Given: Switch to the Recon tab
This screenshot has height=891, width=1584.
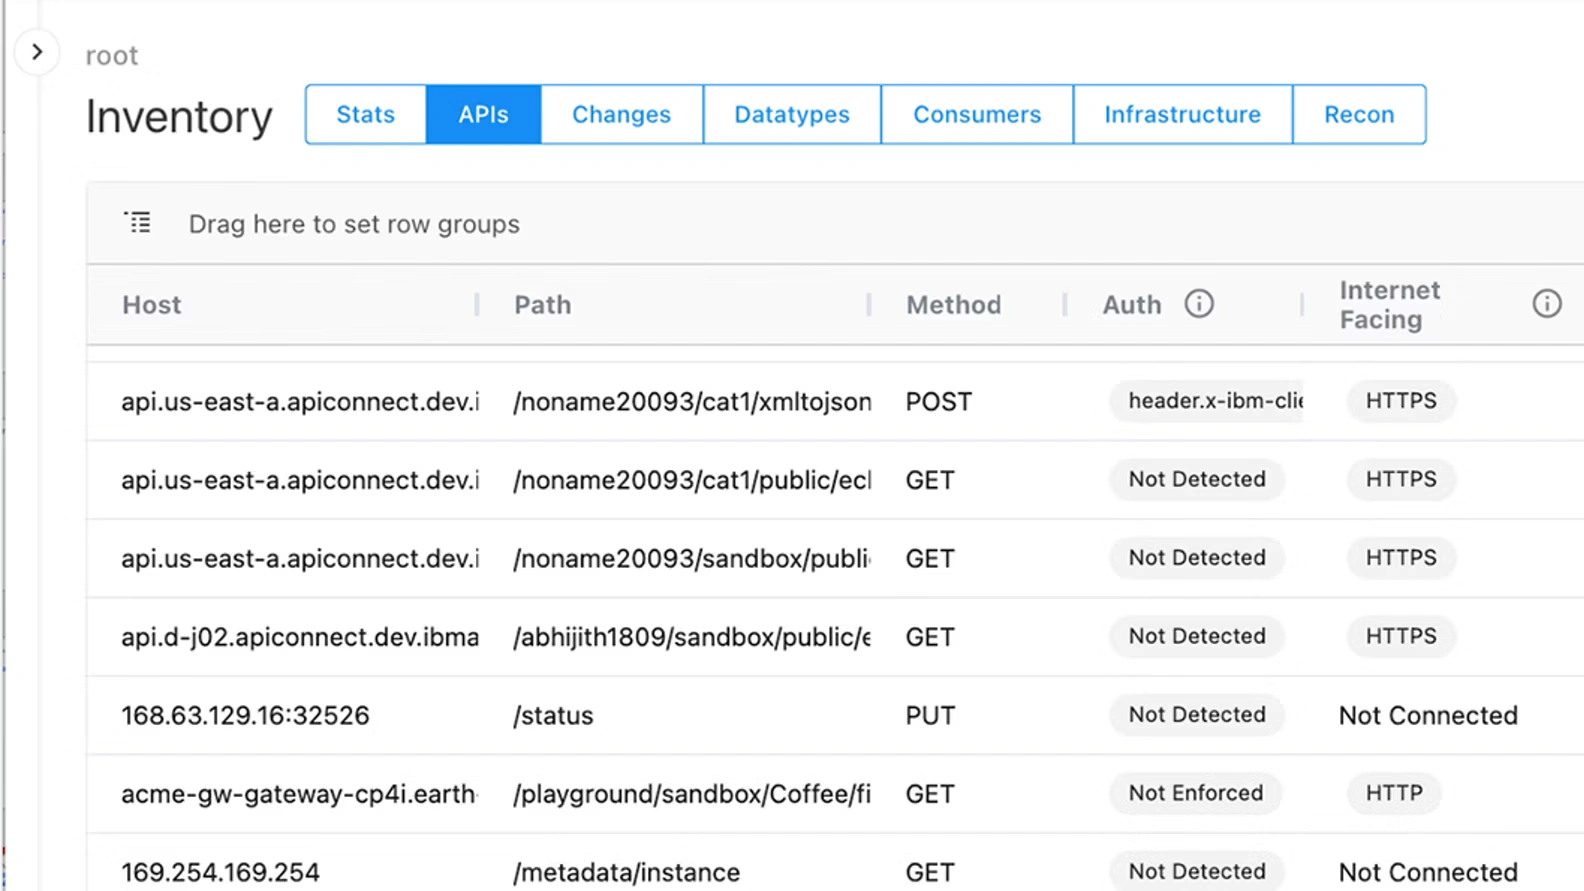Looking at the screenshot, I should click(x=1359, y=115).
